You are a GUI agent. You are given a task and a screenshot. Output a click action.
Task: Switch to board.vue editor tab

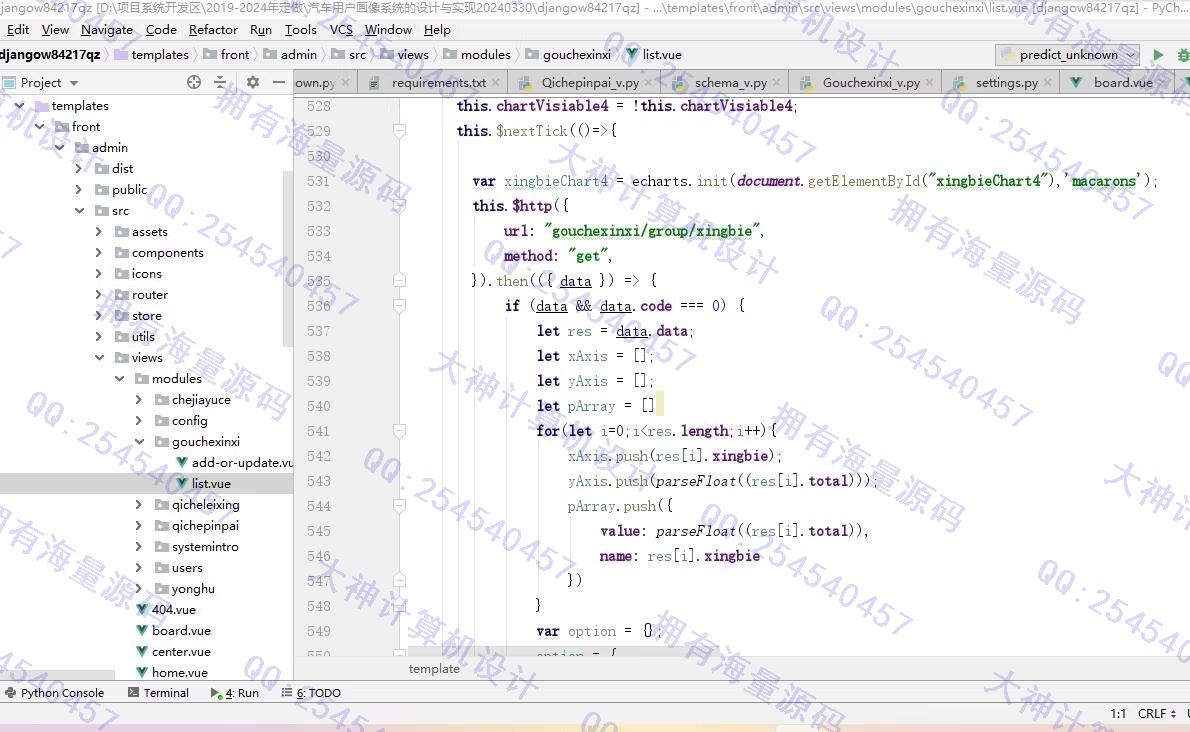click(x=1119, y=82)
